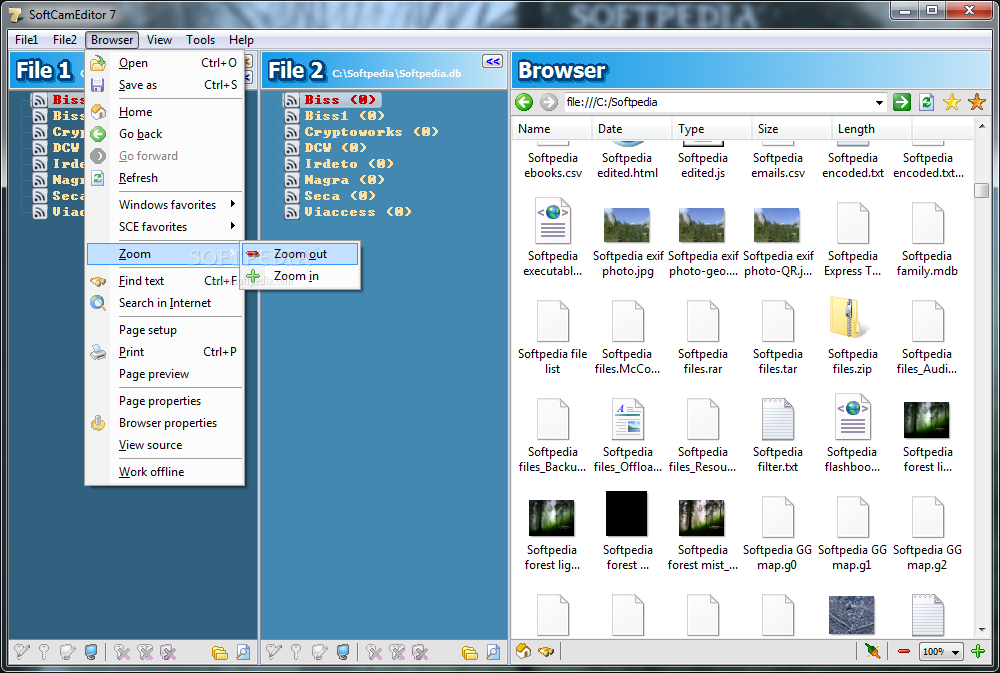Click the first delete key icon in File 1 toolbar
This screenshot has width=1000, height=673.
(x=122, y=651)
